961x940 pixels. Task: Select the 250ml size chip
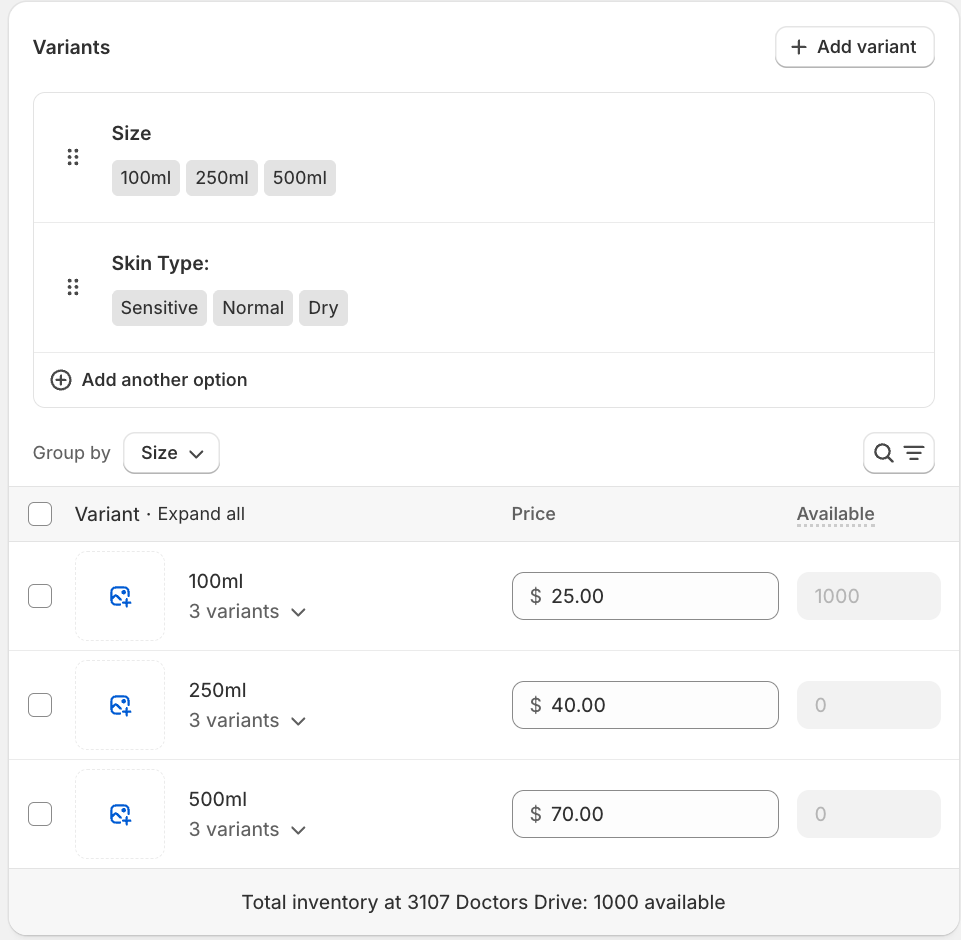pyautogui.click(x=221, y=177)
